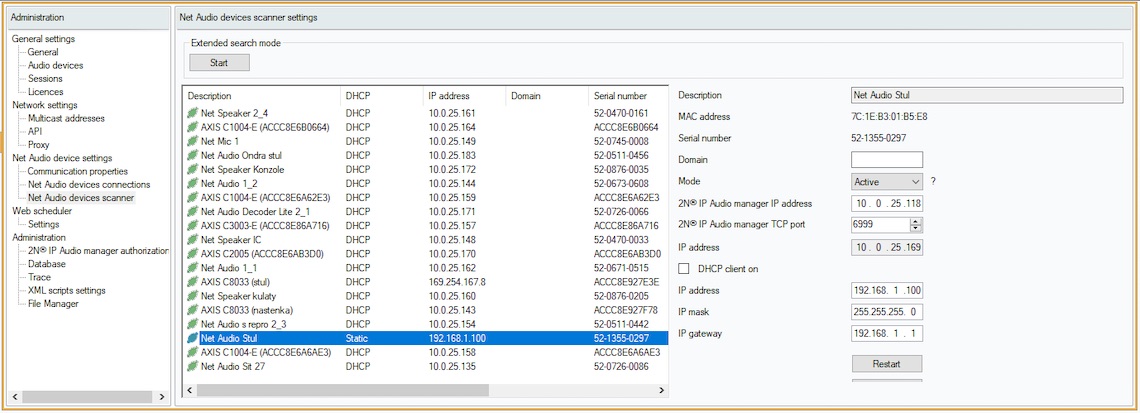Select Multicast addresses under Network settings
Screen dimensions: 1140x413
pyautogui.click(x=66, y=119)
